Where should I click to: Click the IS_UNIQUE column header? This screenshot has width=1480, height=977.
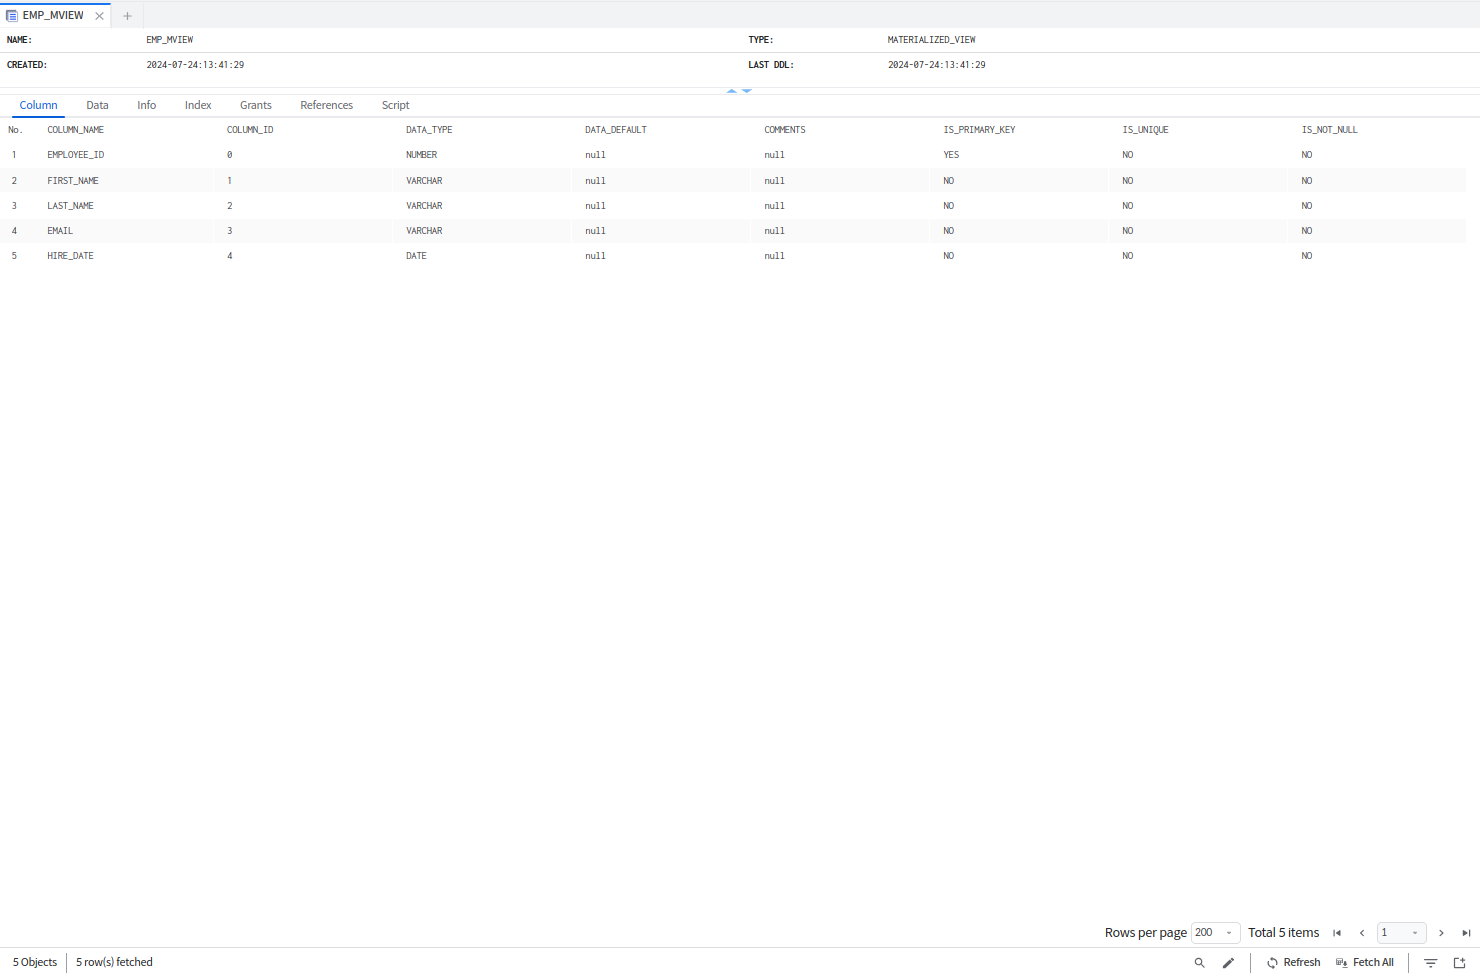tap(1145, 130)
